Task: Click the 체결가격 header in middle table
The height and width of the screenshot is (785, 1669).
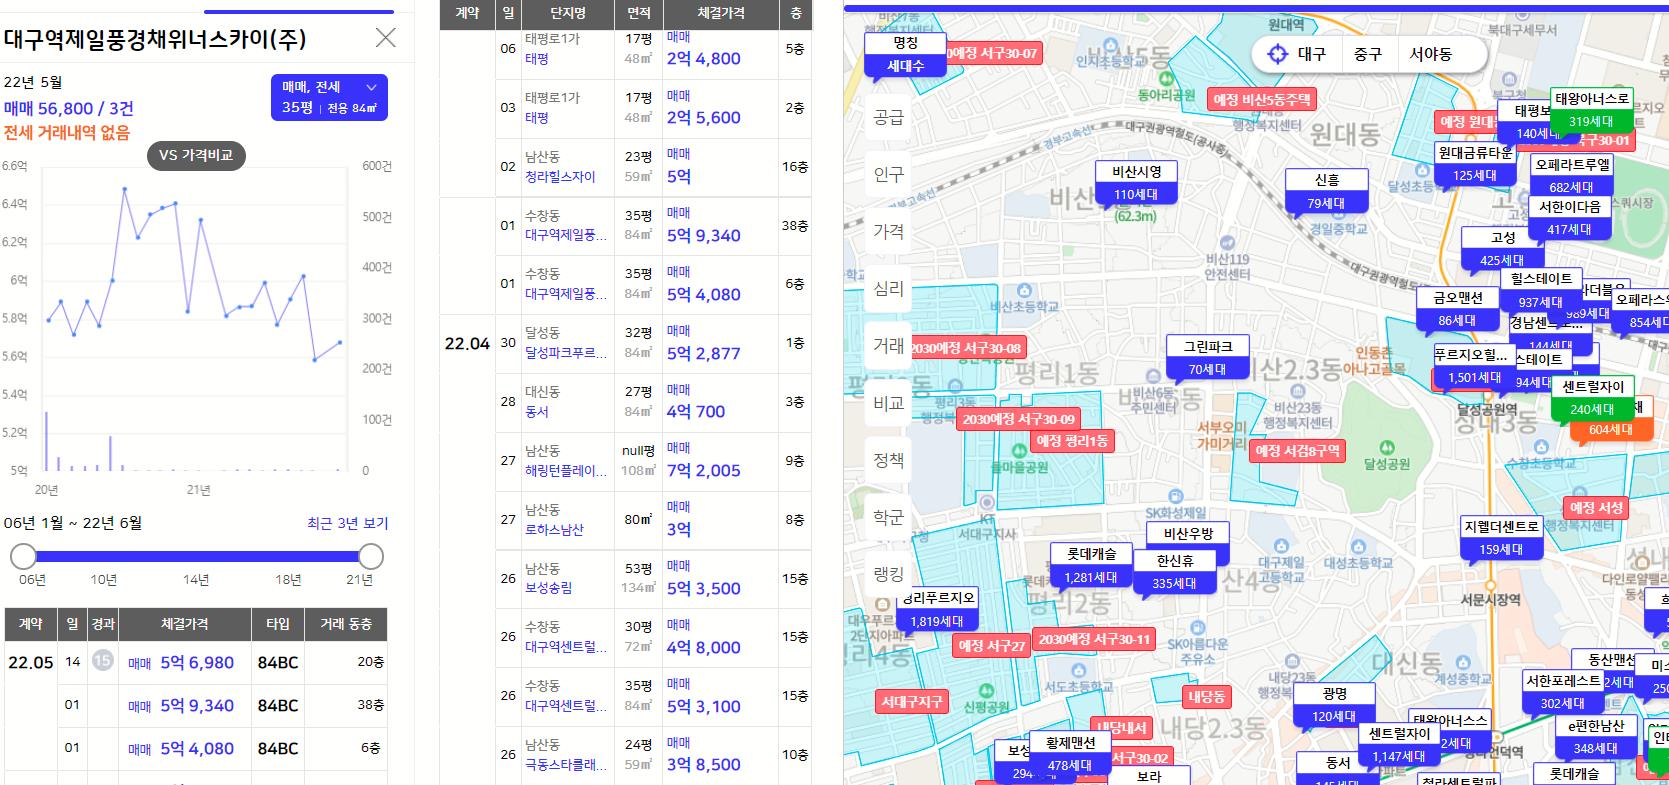Action: coord(720,13)
